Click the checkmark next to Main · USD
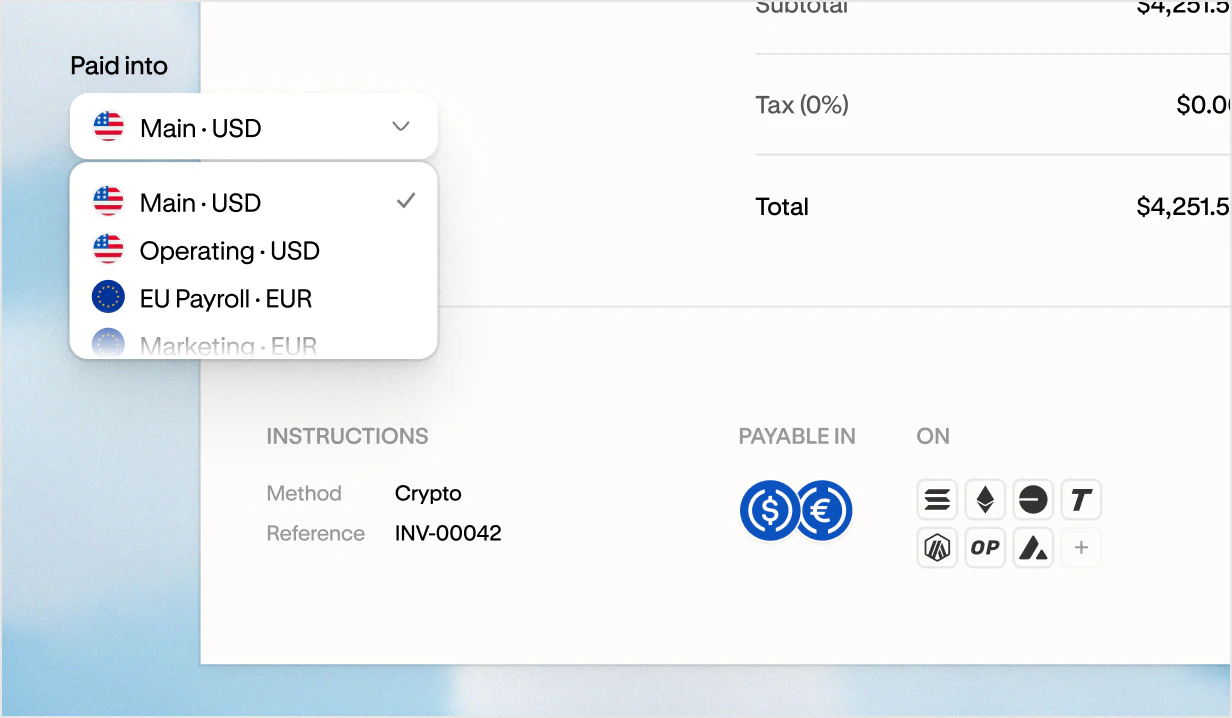Viewport: 1232px width, 718px height. (x=405, y=201)
